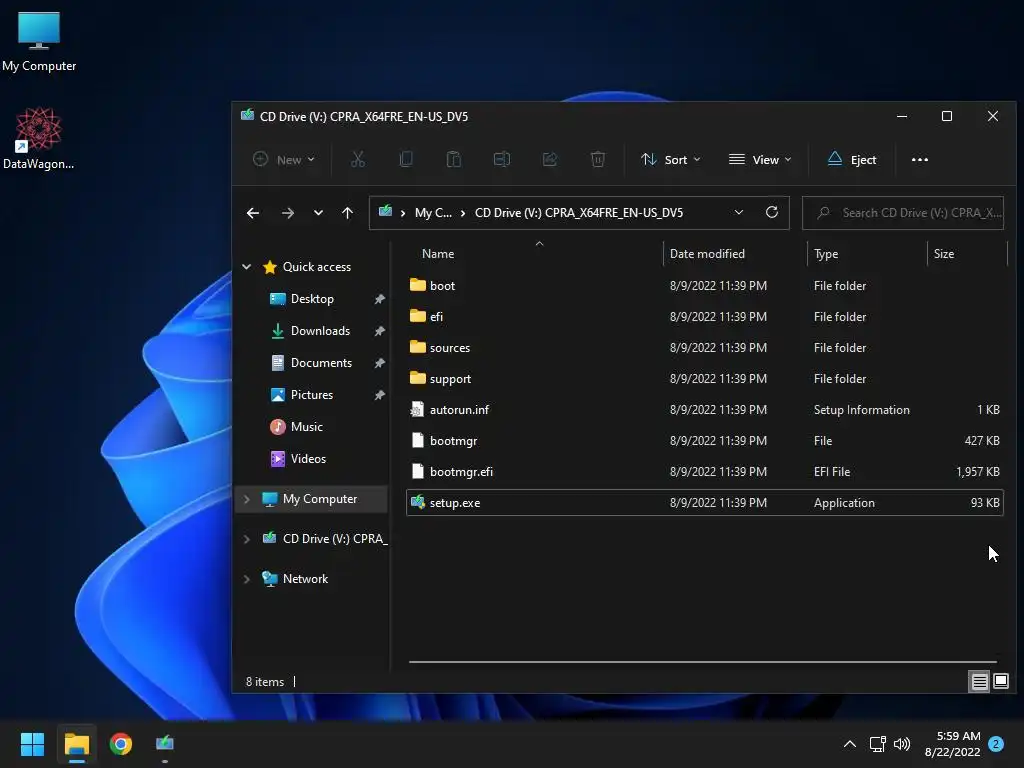Image resolution: width=1024 pixels, height=768 pixels.
Task: Select the boot folder
Action: [704, 285]
